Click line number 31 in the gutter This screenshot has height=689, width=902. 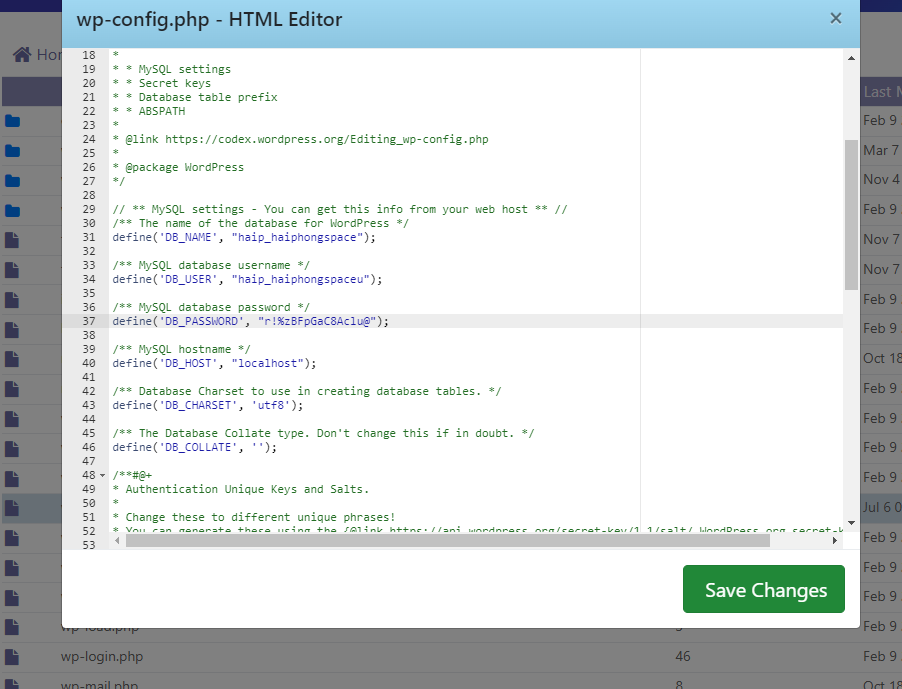(x=89, y=237)
